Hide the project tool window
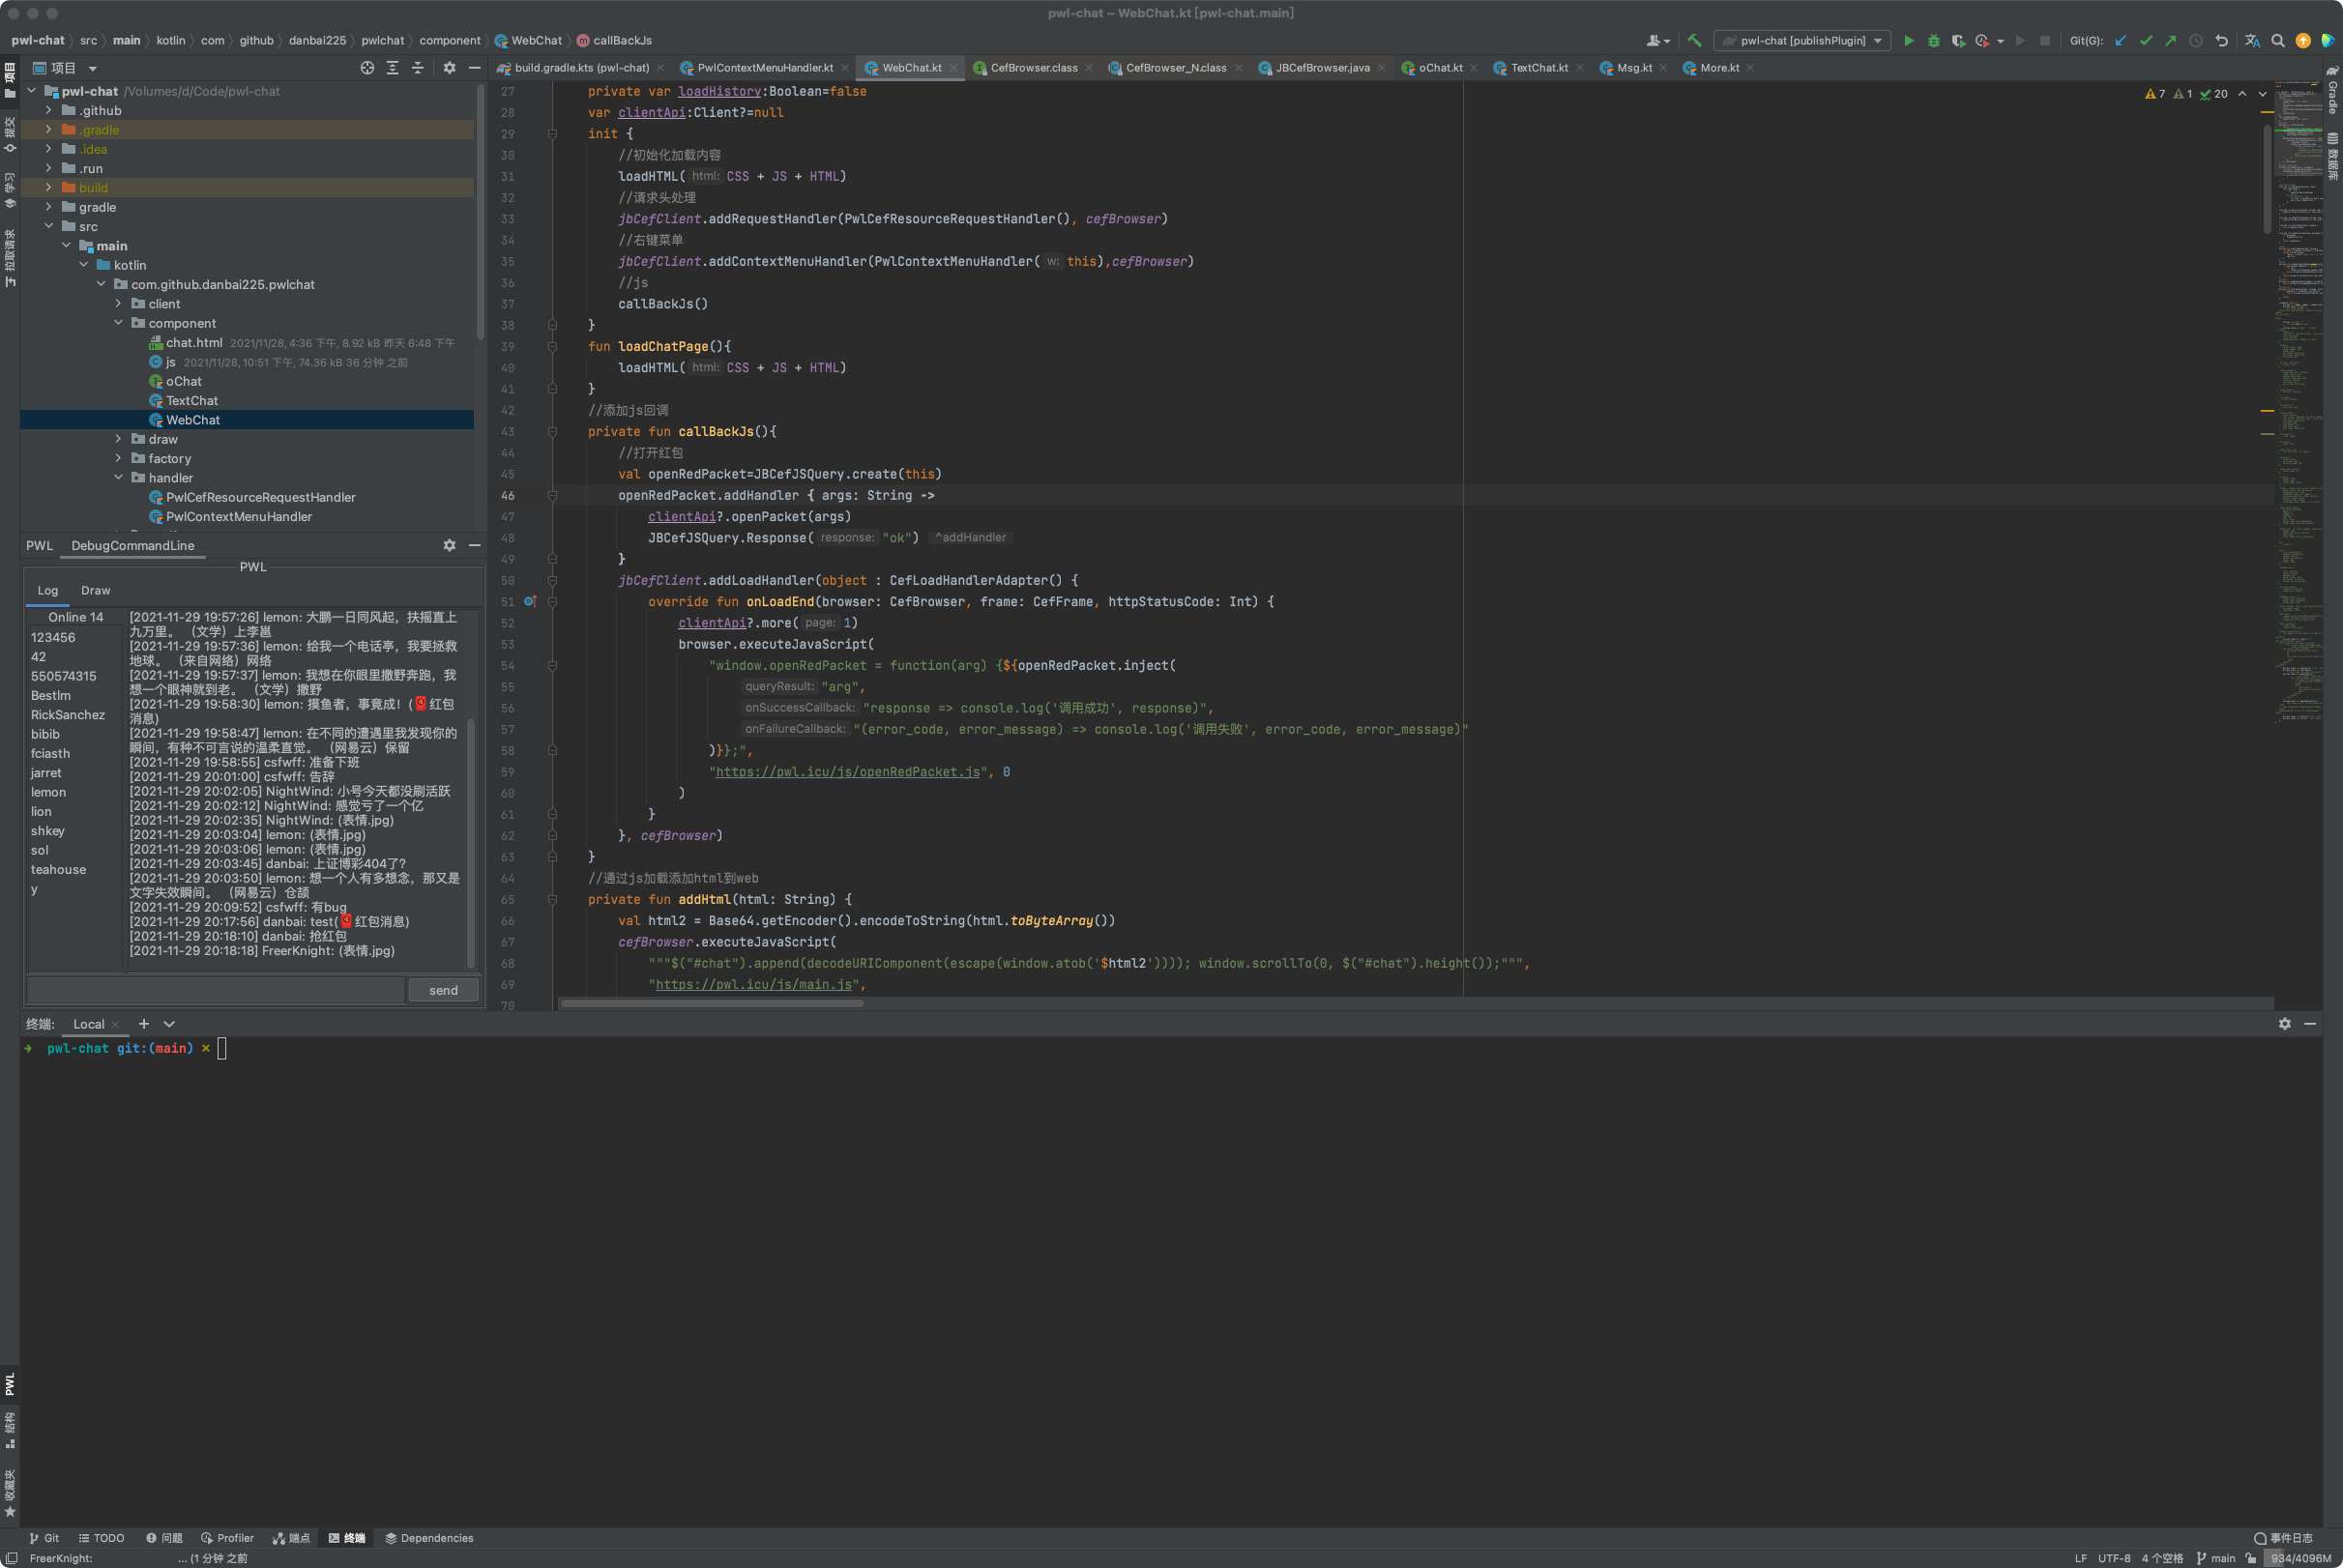This screenshot has width=2343, height=1568. coord(475,68)
